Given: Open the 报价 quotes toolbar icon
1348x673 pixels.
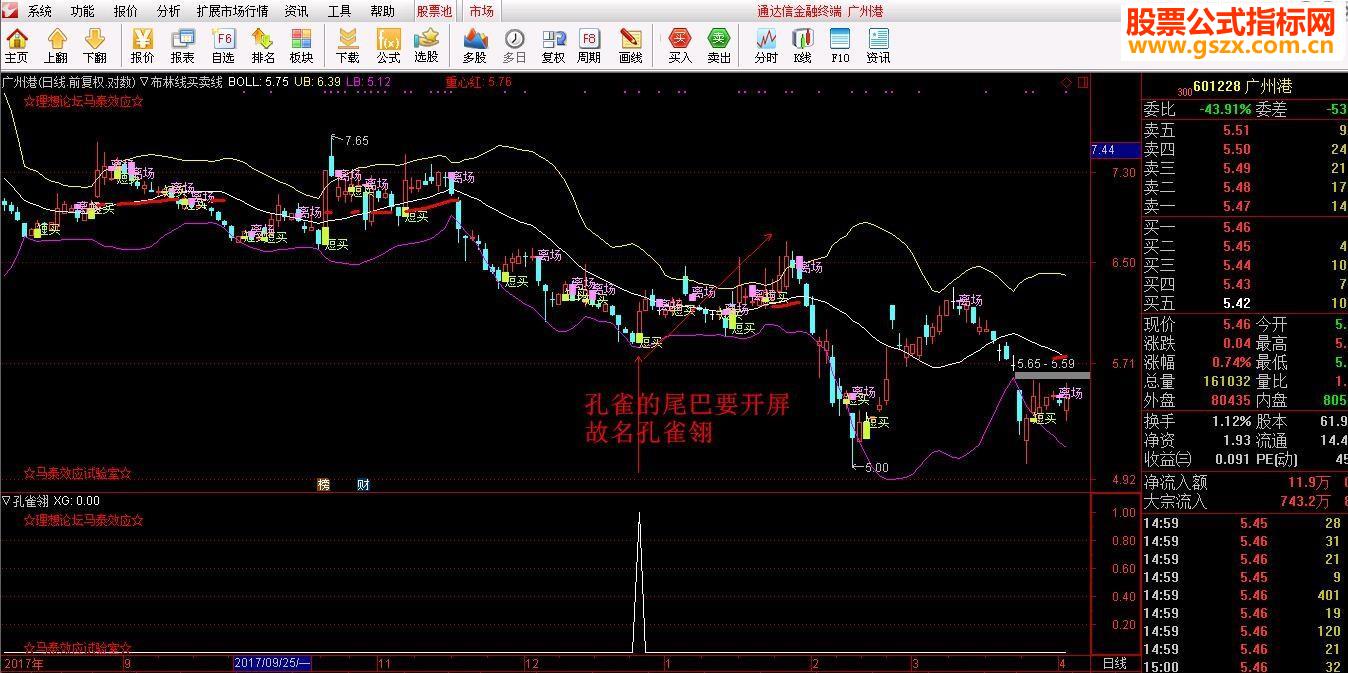Looking at the screenshot, I should (143, 46).
